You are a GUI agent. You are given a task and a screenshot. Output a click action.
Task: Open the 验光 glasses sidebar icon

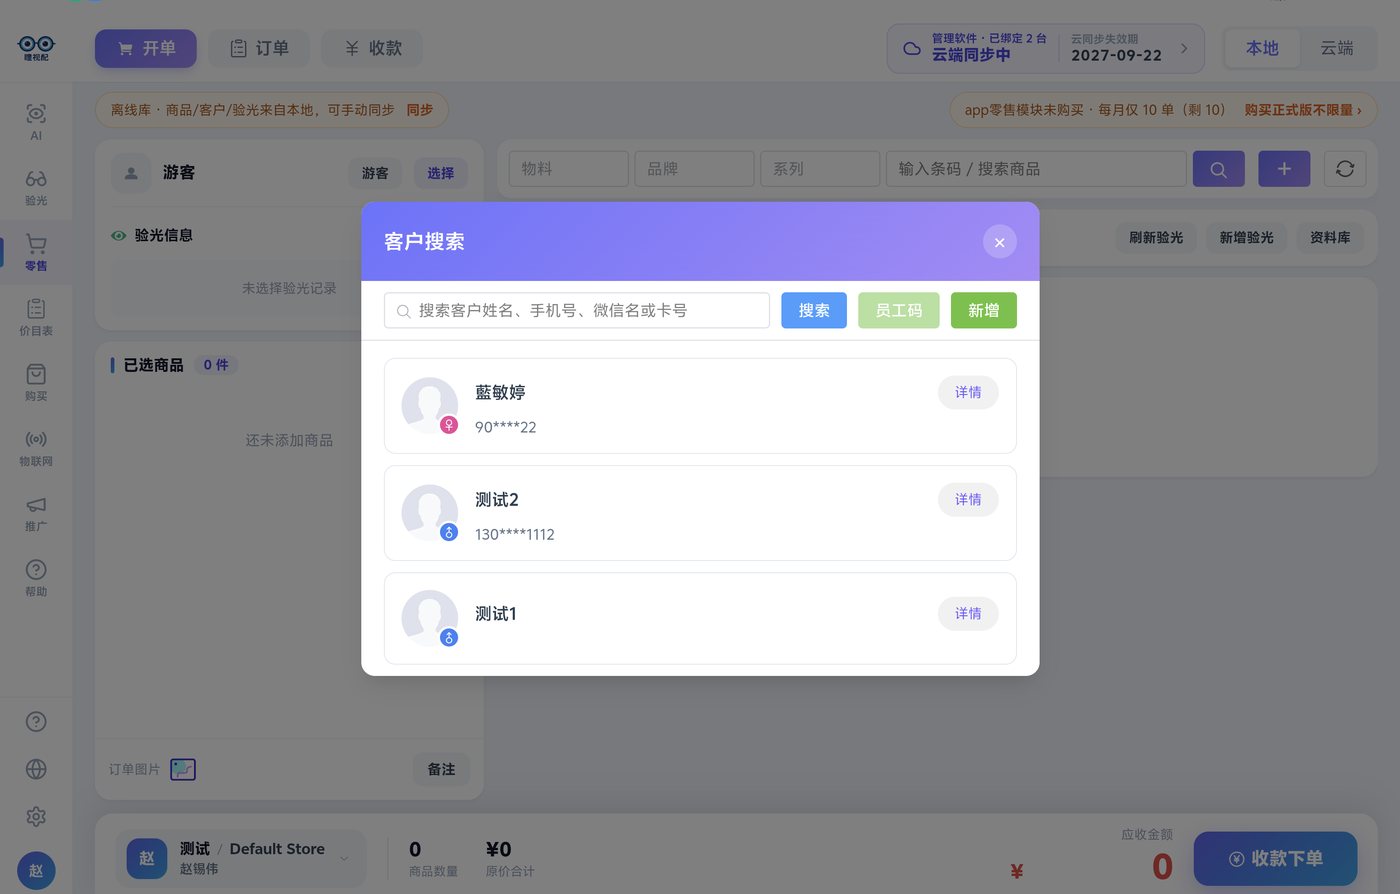pos(36,186)
